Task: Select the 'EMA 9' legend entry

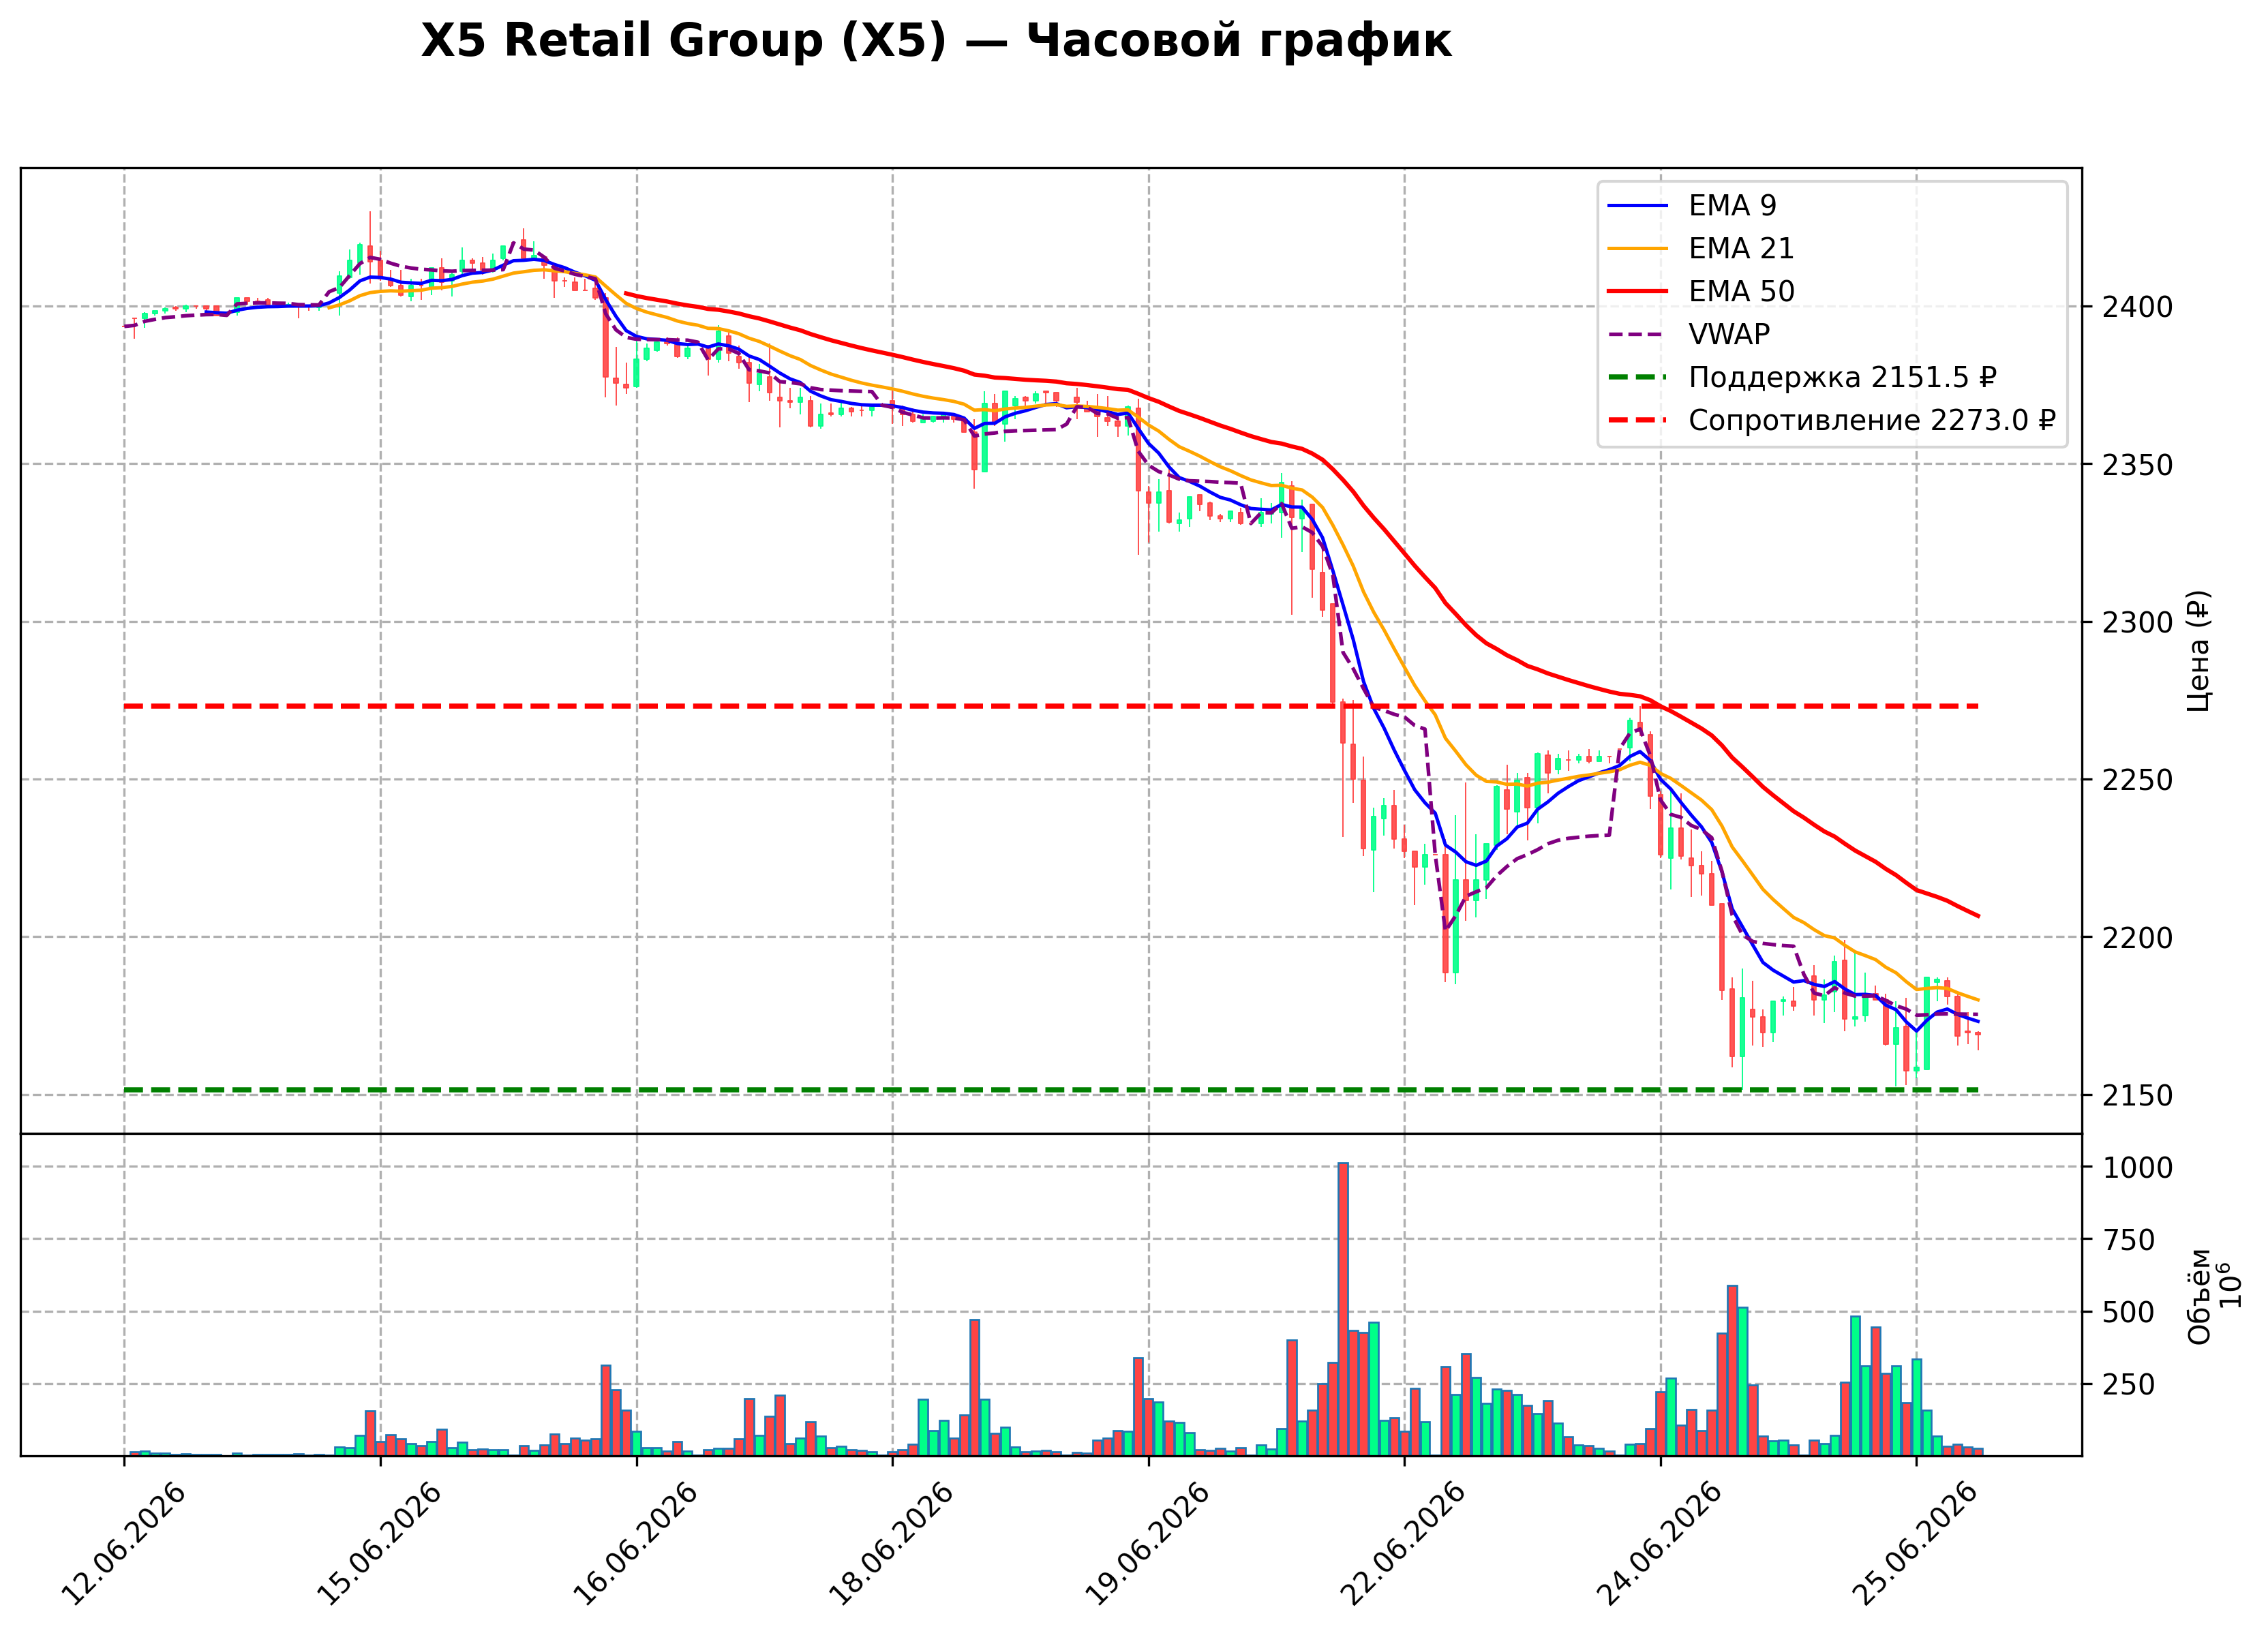Action: (x=1692, y=205)
